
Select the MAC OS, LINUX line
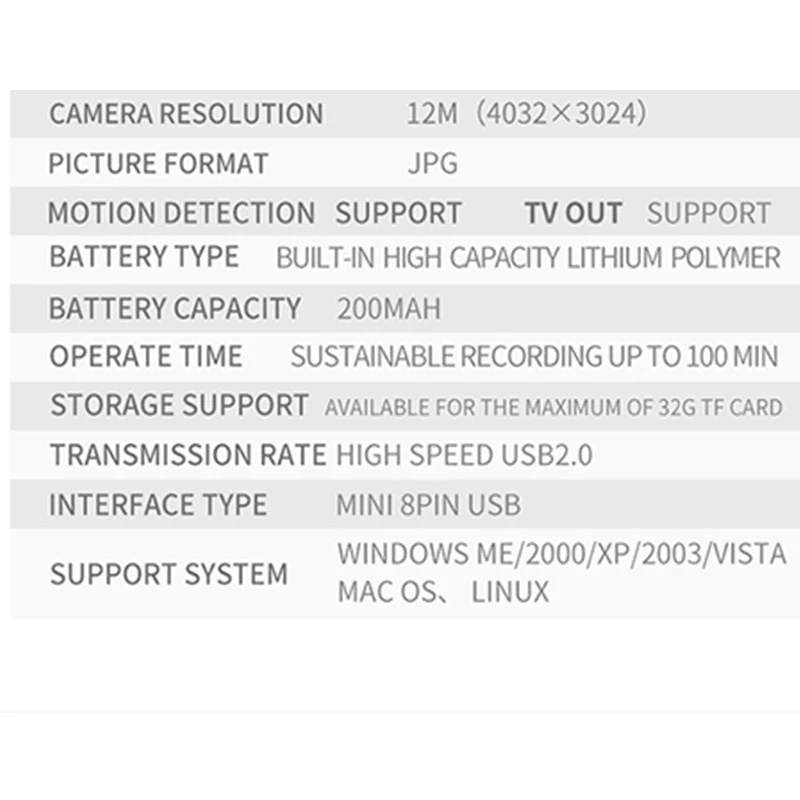coord(443,592)
